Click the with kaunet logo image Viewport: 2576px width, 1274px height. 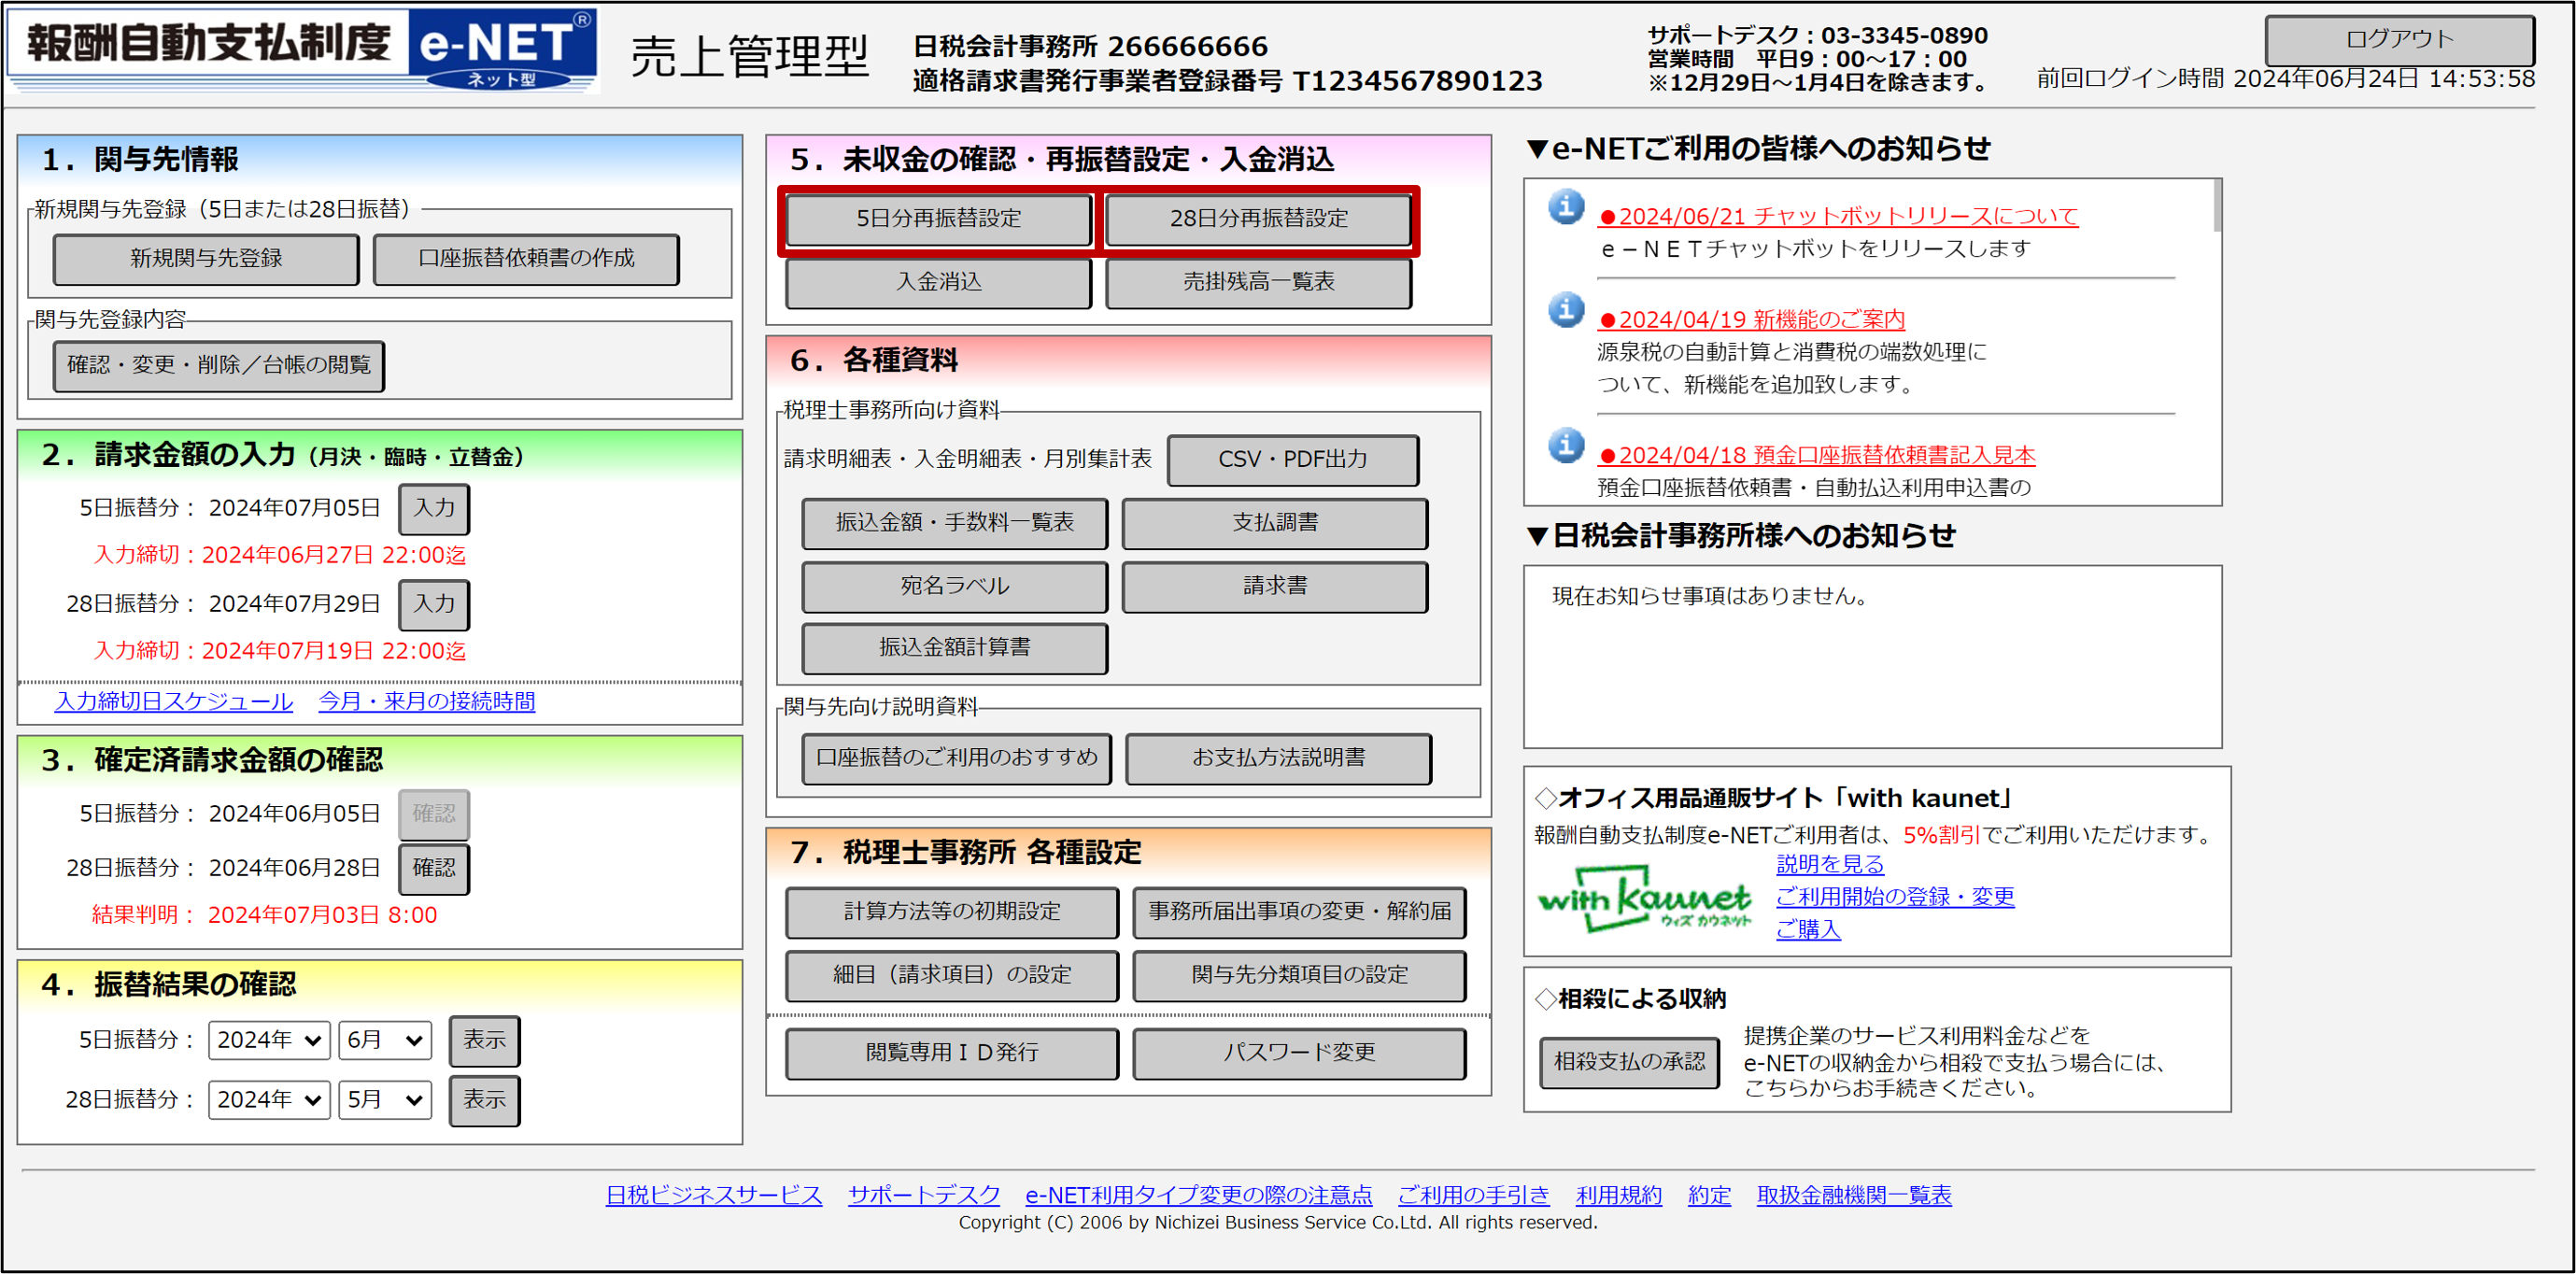tap(1644, 899)
